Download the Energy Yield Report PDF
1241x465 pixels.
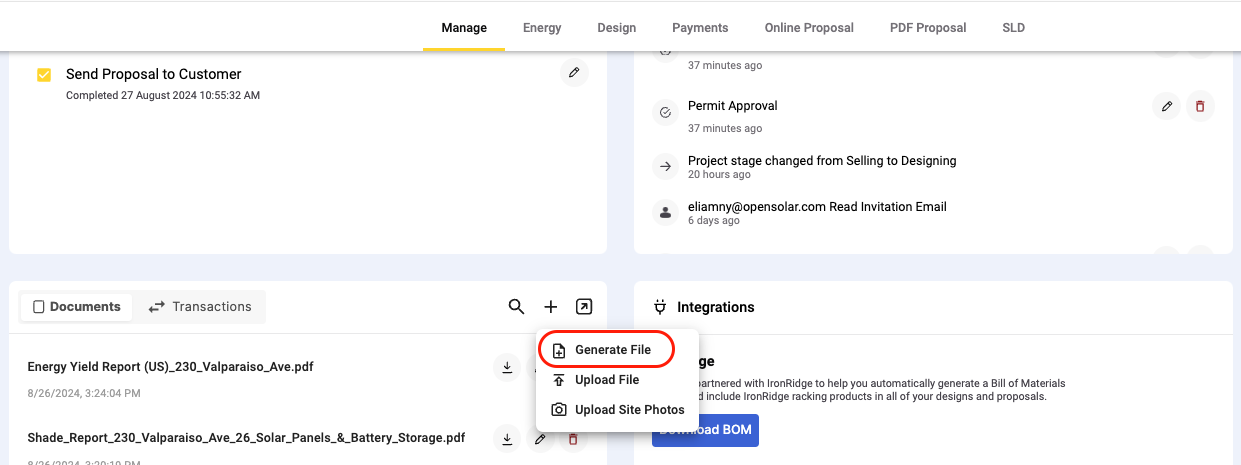coord(508,368)
